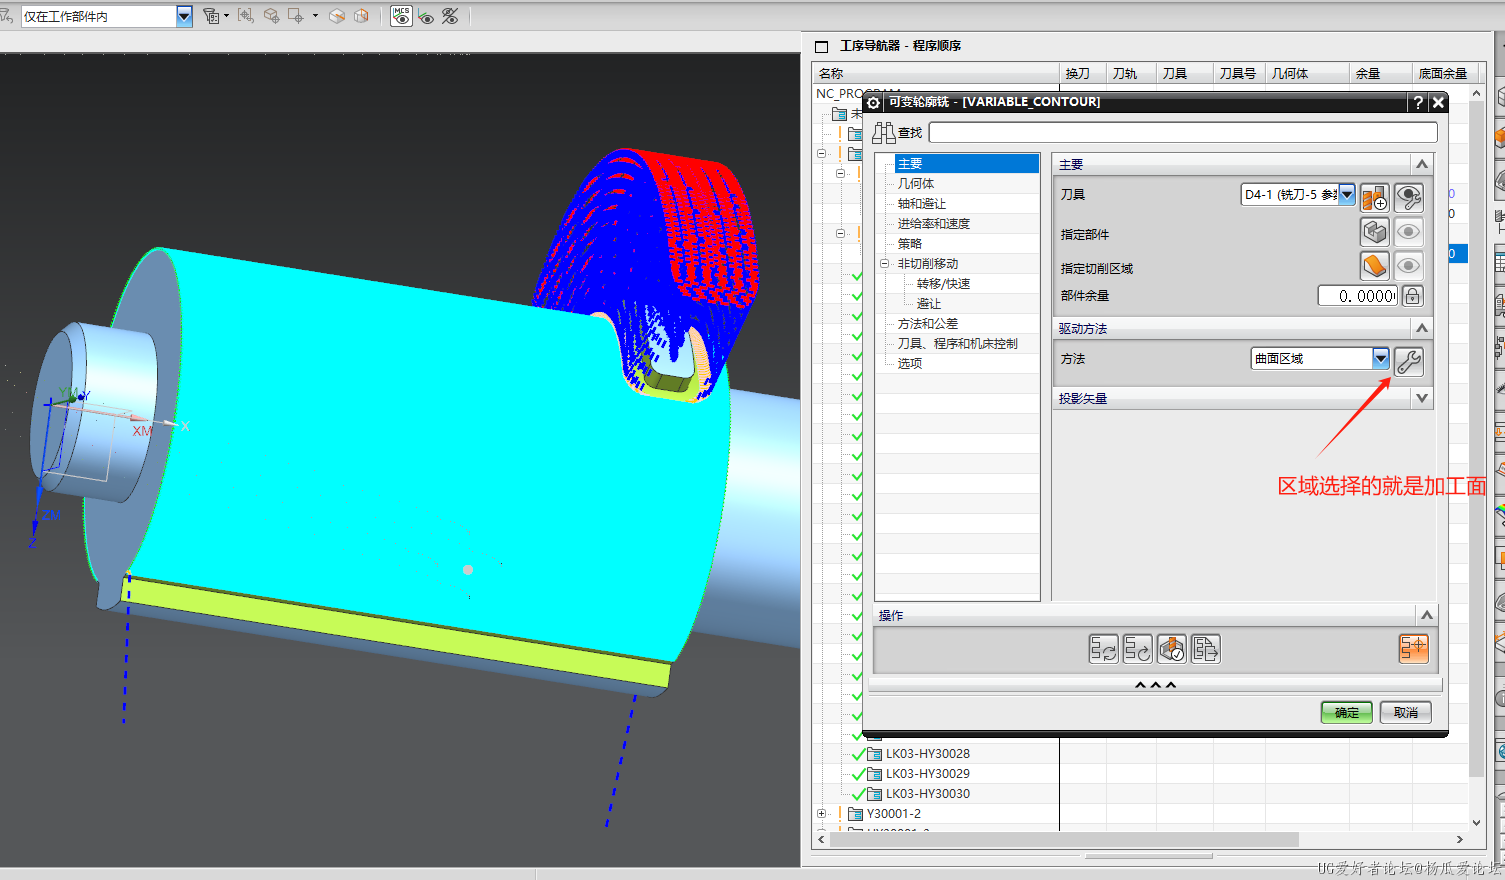Select 方法和公差 in dialog tree
The width and height of the screenshot is (1505, 880).
click(x=928, y=324)
